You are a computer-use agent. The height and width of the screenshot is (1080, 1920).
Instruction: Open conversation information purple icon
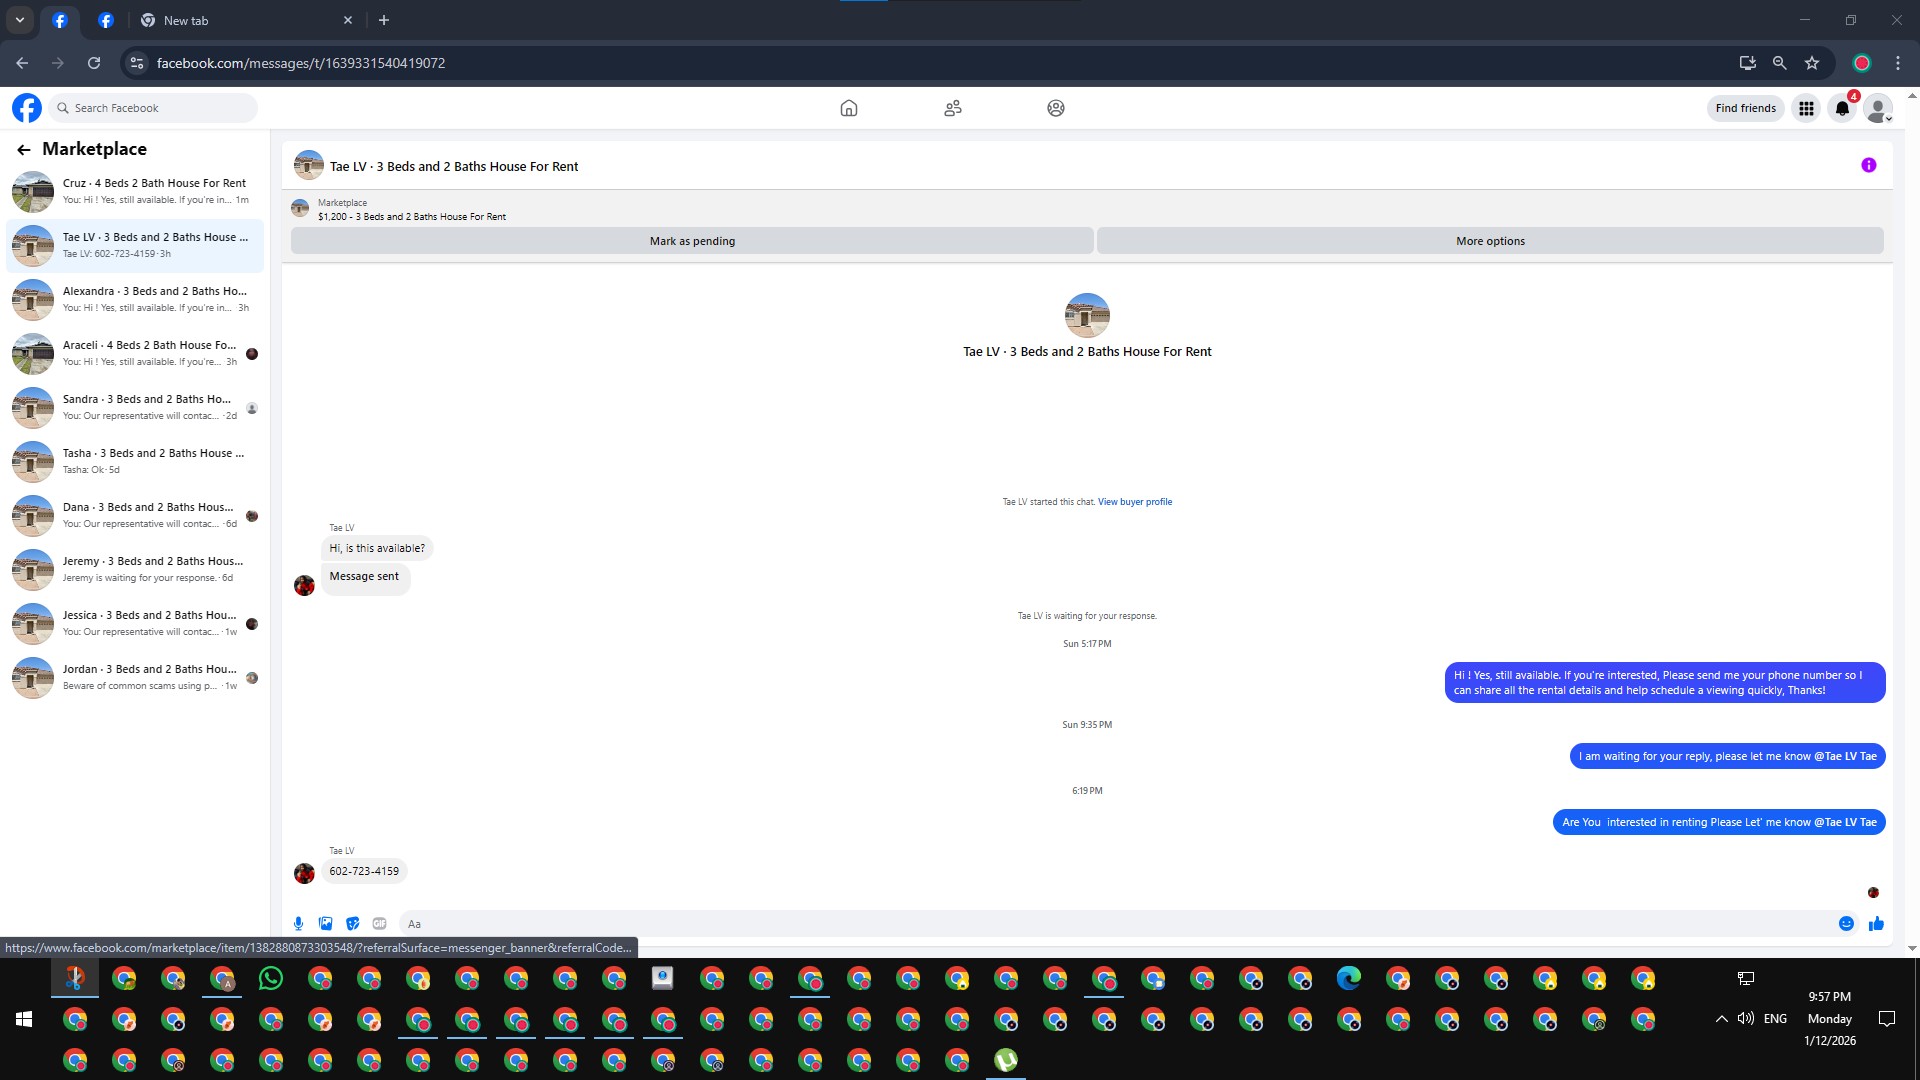click(1868, 166)
